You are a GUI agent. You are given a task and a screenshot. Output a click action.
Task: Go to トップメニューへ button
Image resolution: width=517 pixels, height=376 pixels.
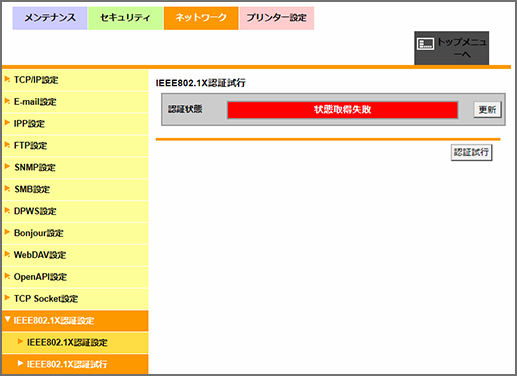451,48
